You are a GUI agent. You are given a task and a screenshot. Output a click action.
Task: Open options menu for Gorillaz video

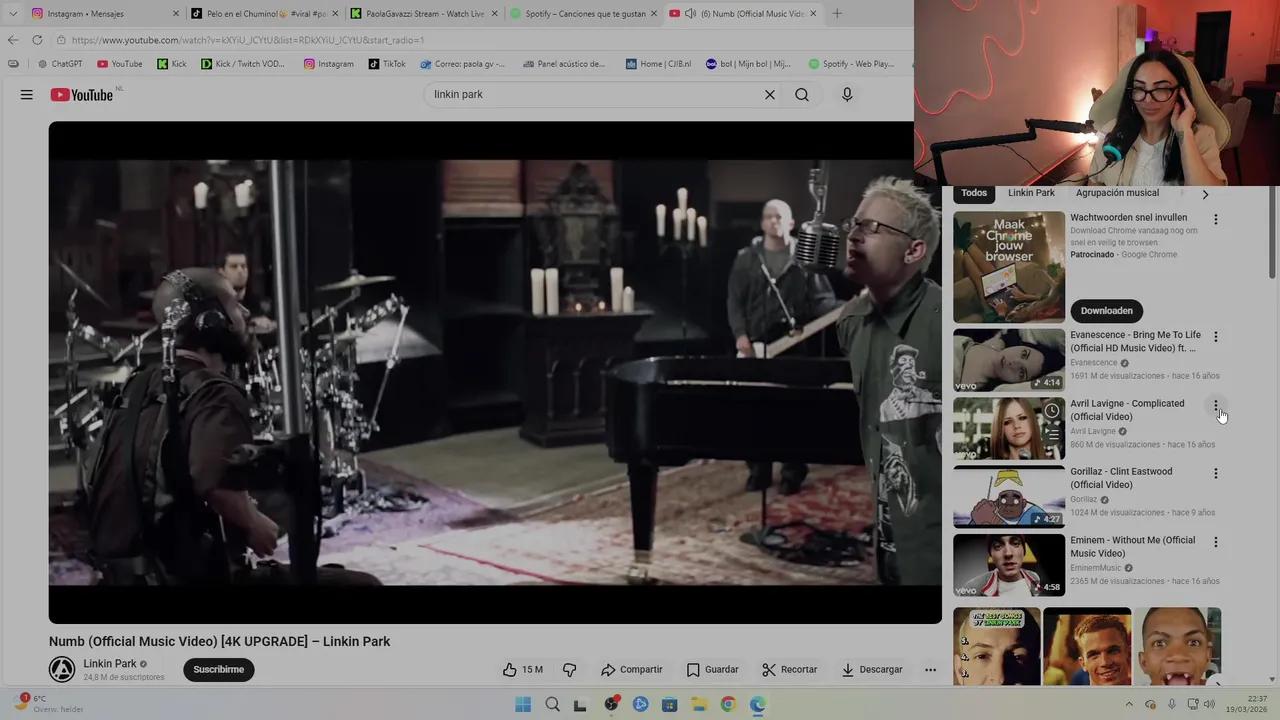(1216, 473)
